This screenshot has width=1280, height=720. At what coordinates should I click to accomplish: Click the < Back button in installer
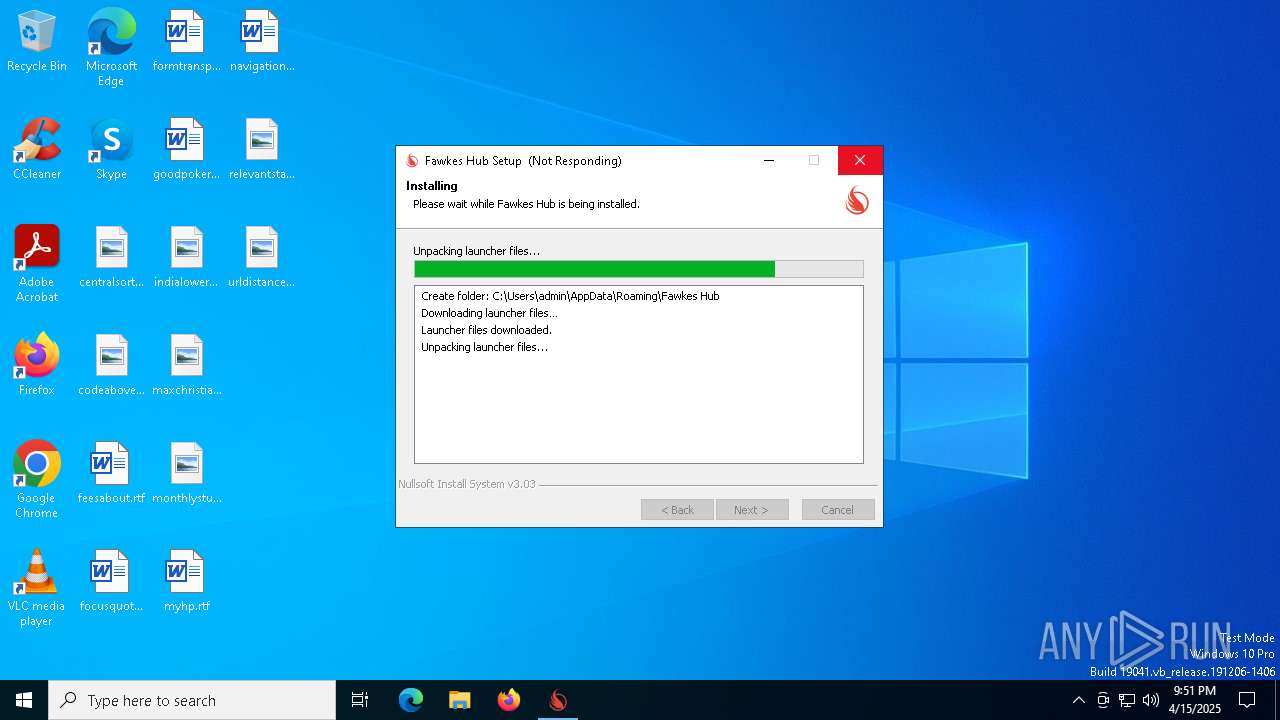coord(677,510)
